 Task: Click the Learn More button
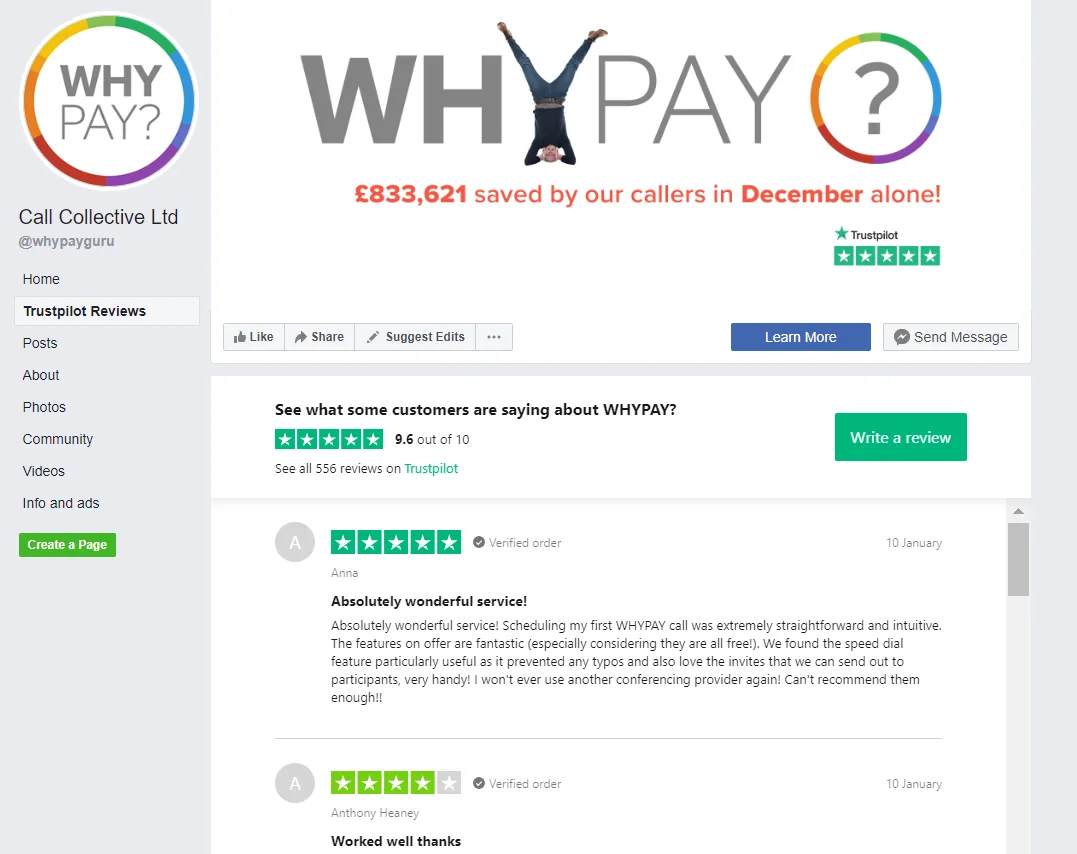coord(801,337)
